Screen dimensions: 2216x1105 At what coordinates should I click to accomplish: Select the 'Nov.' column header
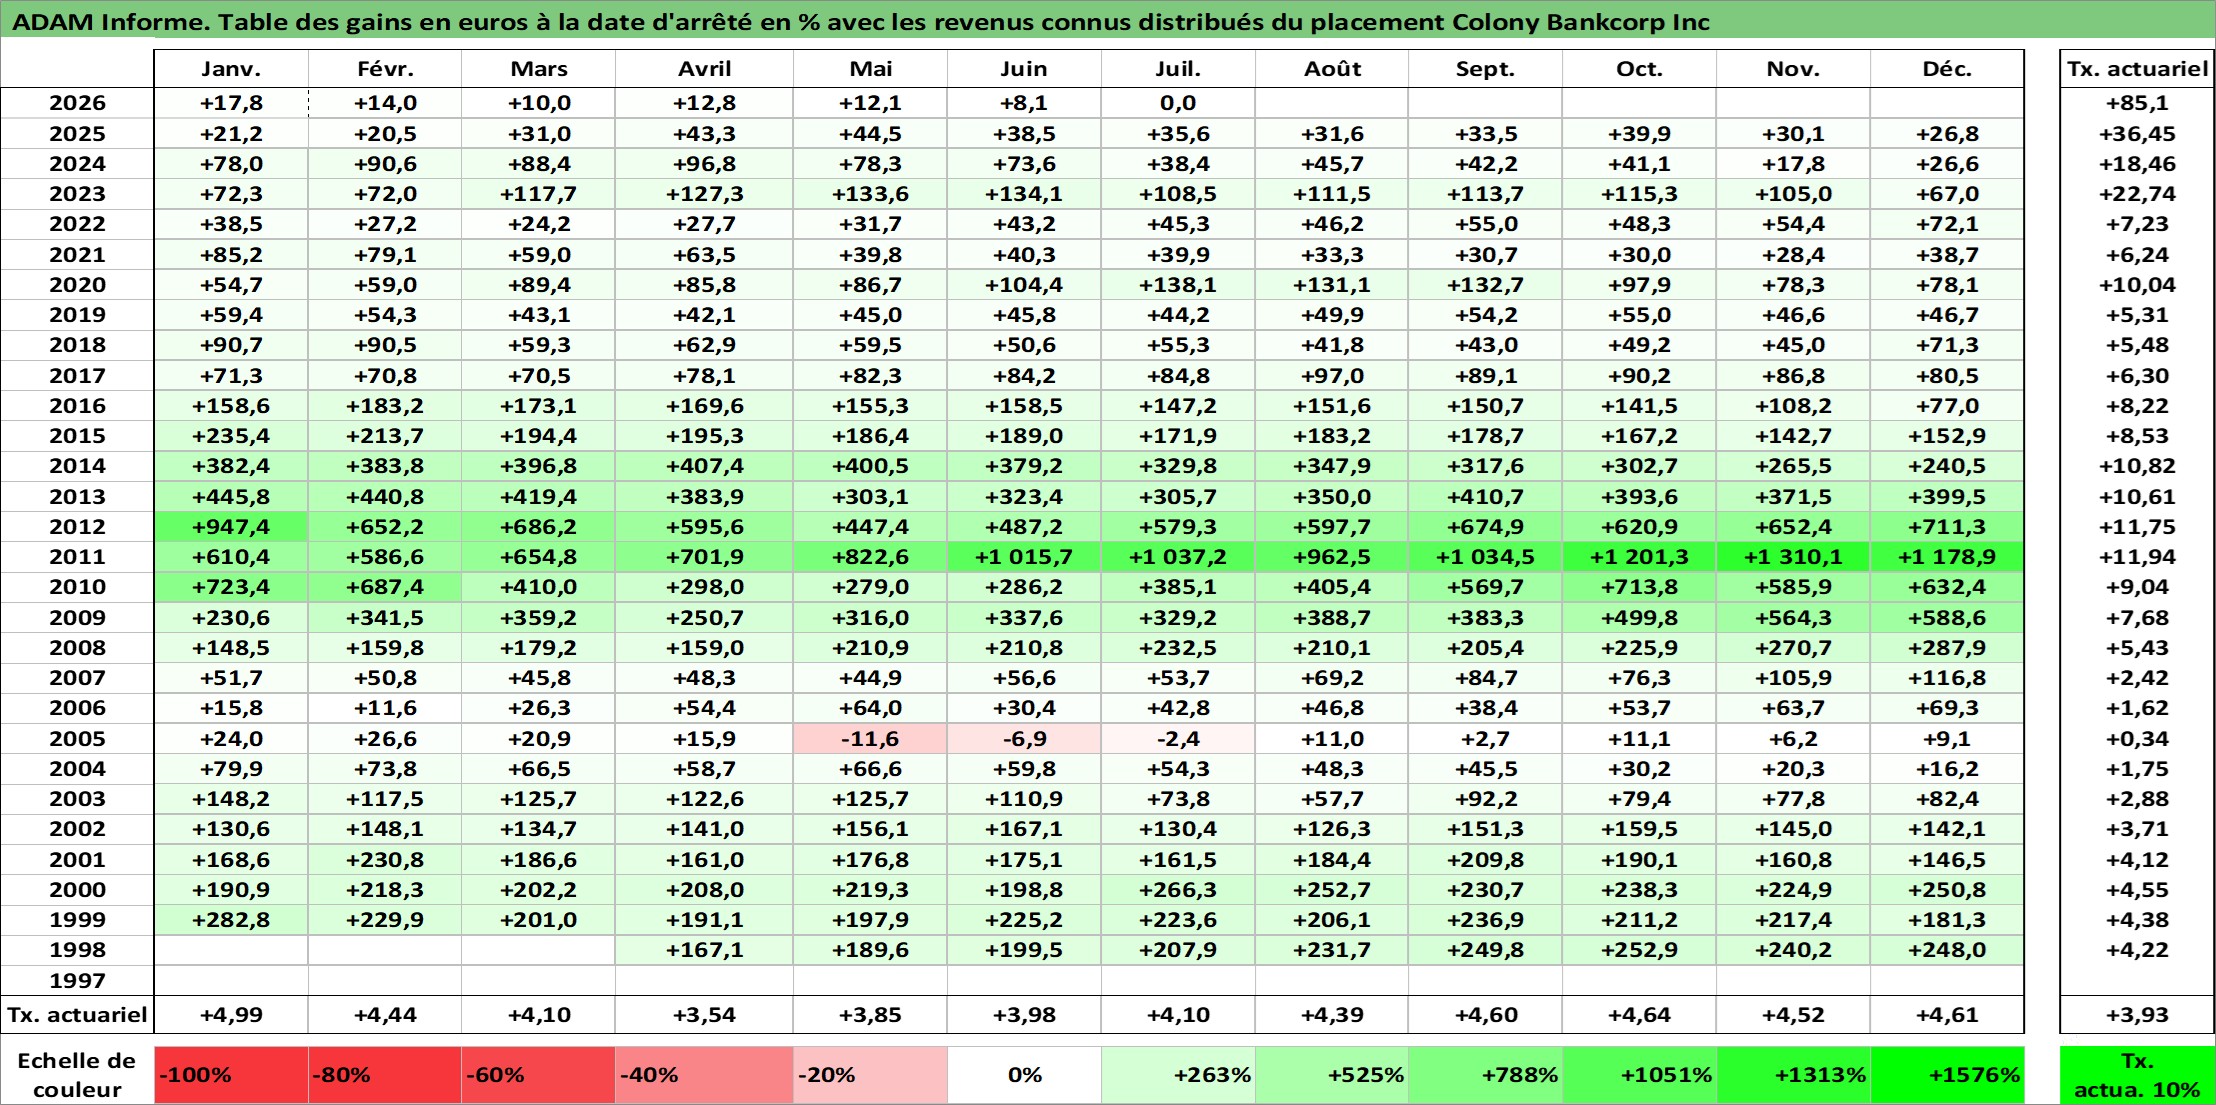pos(1793,69)
